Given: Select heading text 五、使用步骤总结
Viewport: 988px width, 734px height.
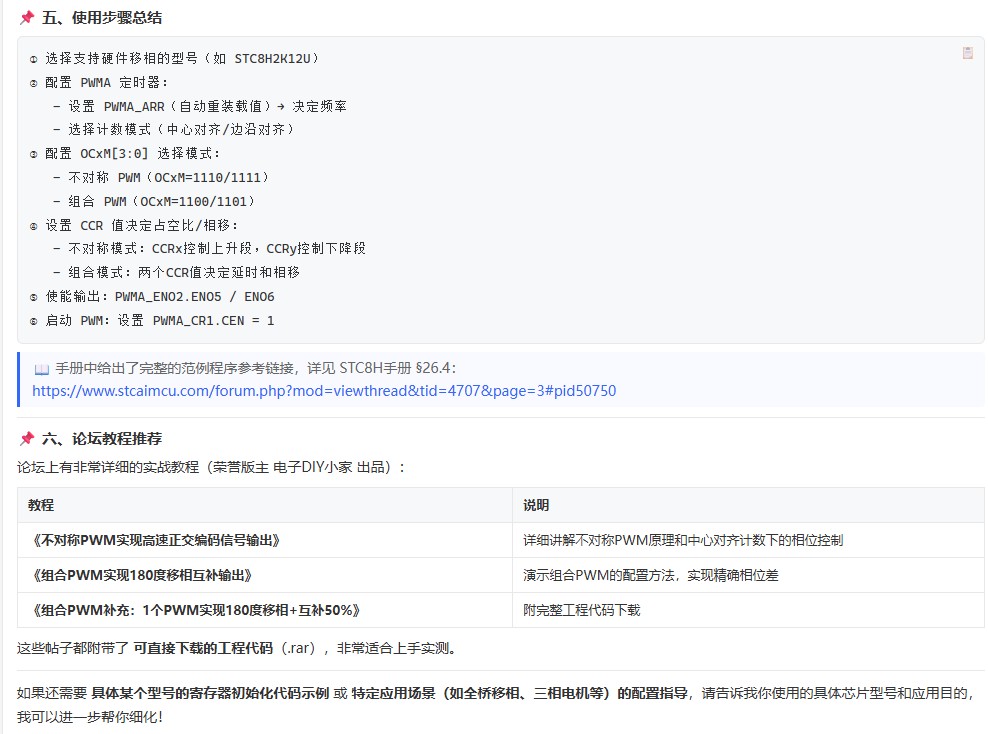Looking at the screenshot, I should point(102,18).
